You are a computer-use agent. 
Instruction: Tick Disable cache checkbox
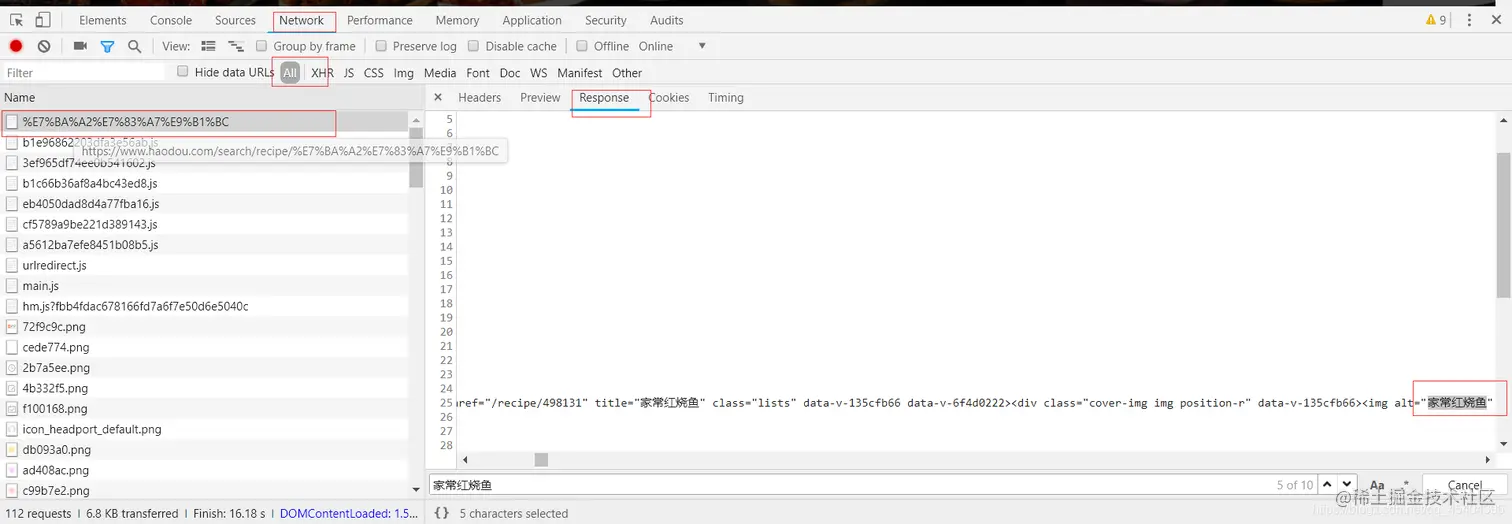(474, 46)
